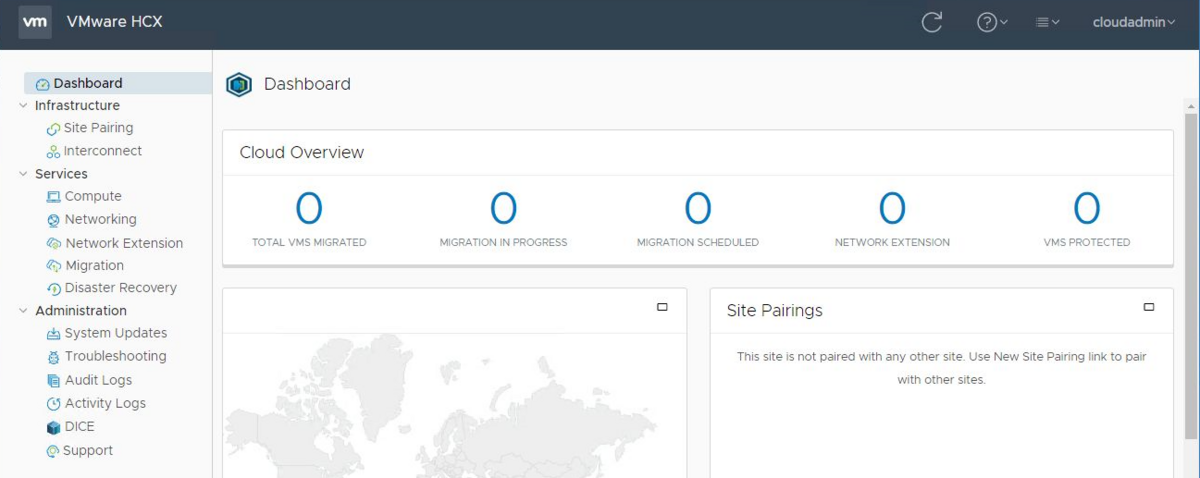Screen dimensions: 1200x478
Task: Click the Migration cloud icon
Action: (x=54, y=266)
